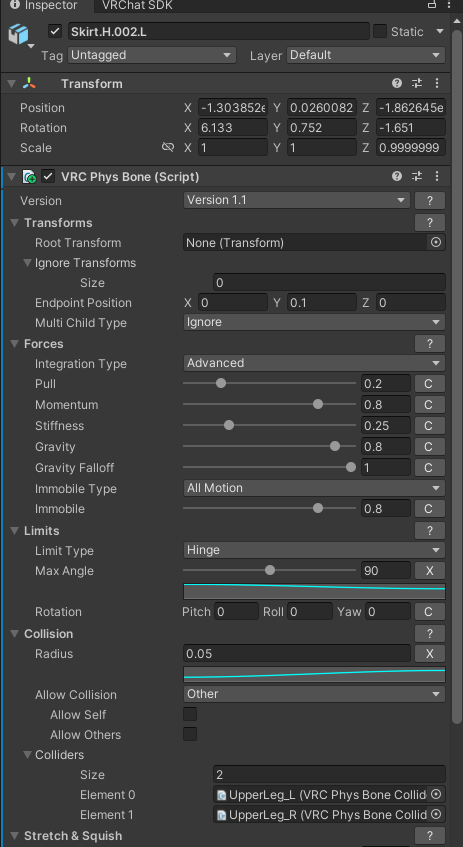
Task: Click the C button next to Pull
Action: click(x=430, y=384)
